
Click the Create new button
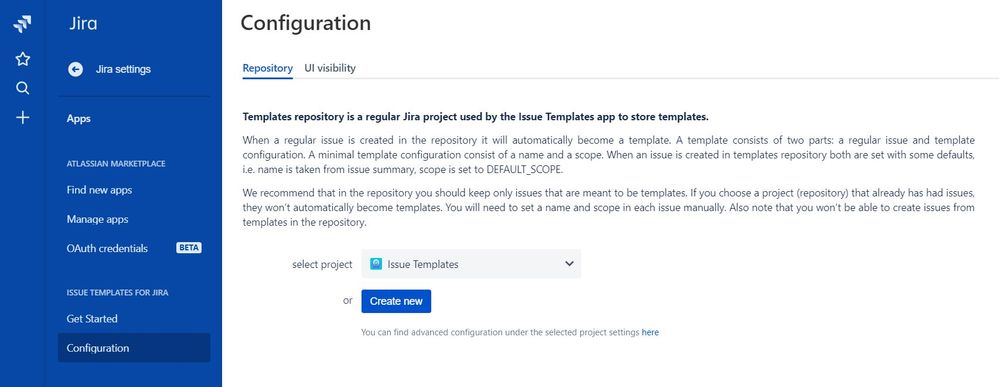396,301
